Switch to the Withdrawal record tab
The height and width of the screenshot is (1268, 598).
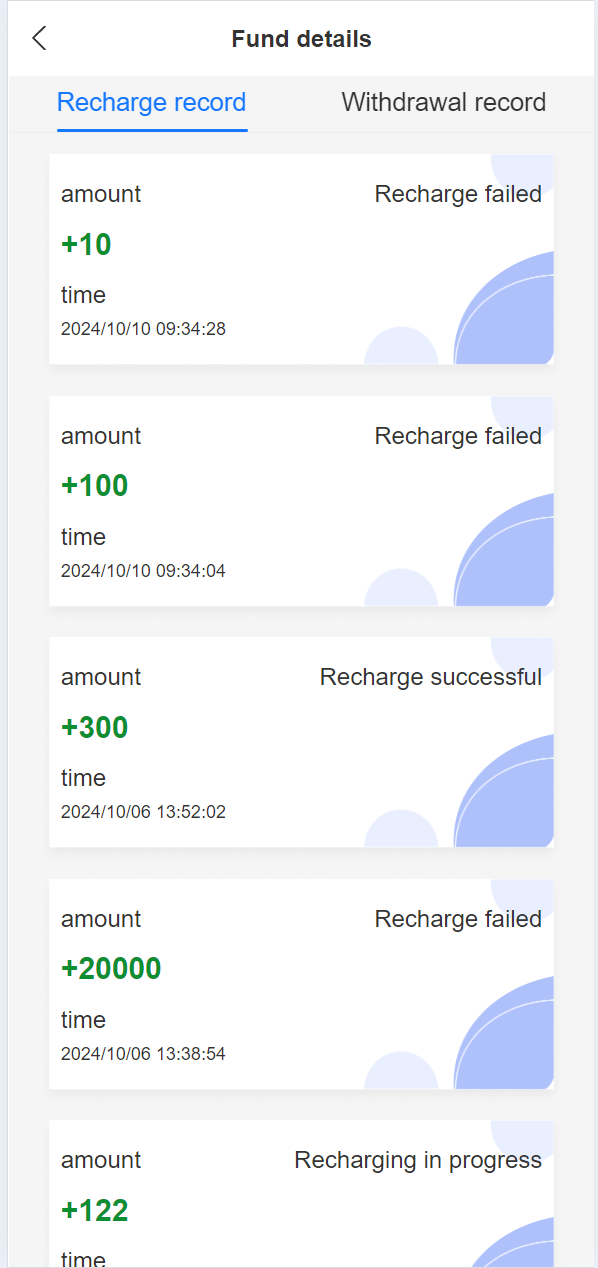point(444,102)
